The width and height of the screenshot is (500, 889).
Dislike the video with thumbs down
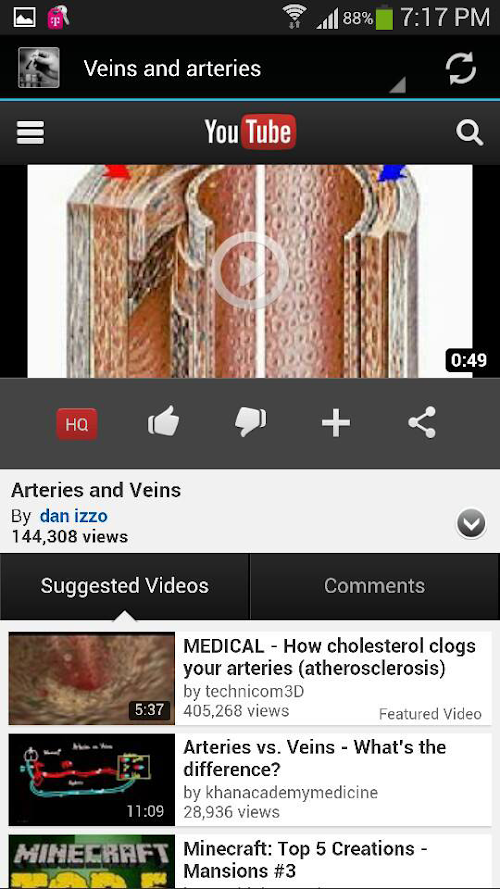coord(250,423)
